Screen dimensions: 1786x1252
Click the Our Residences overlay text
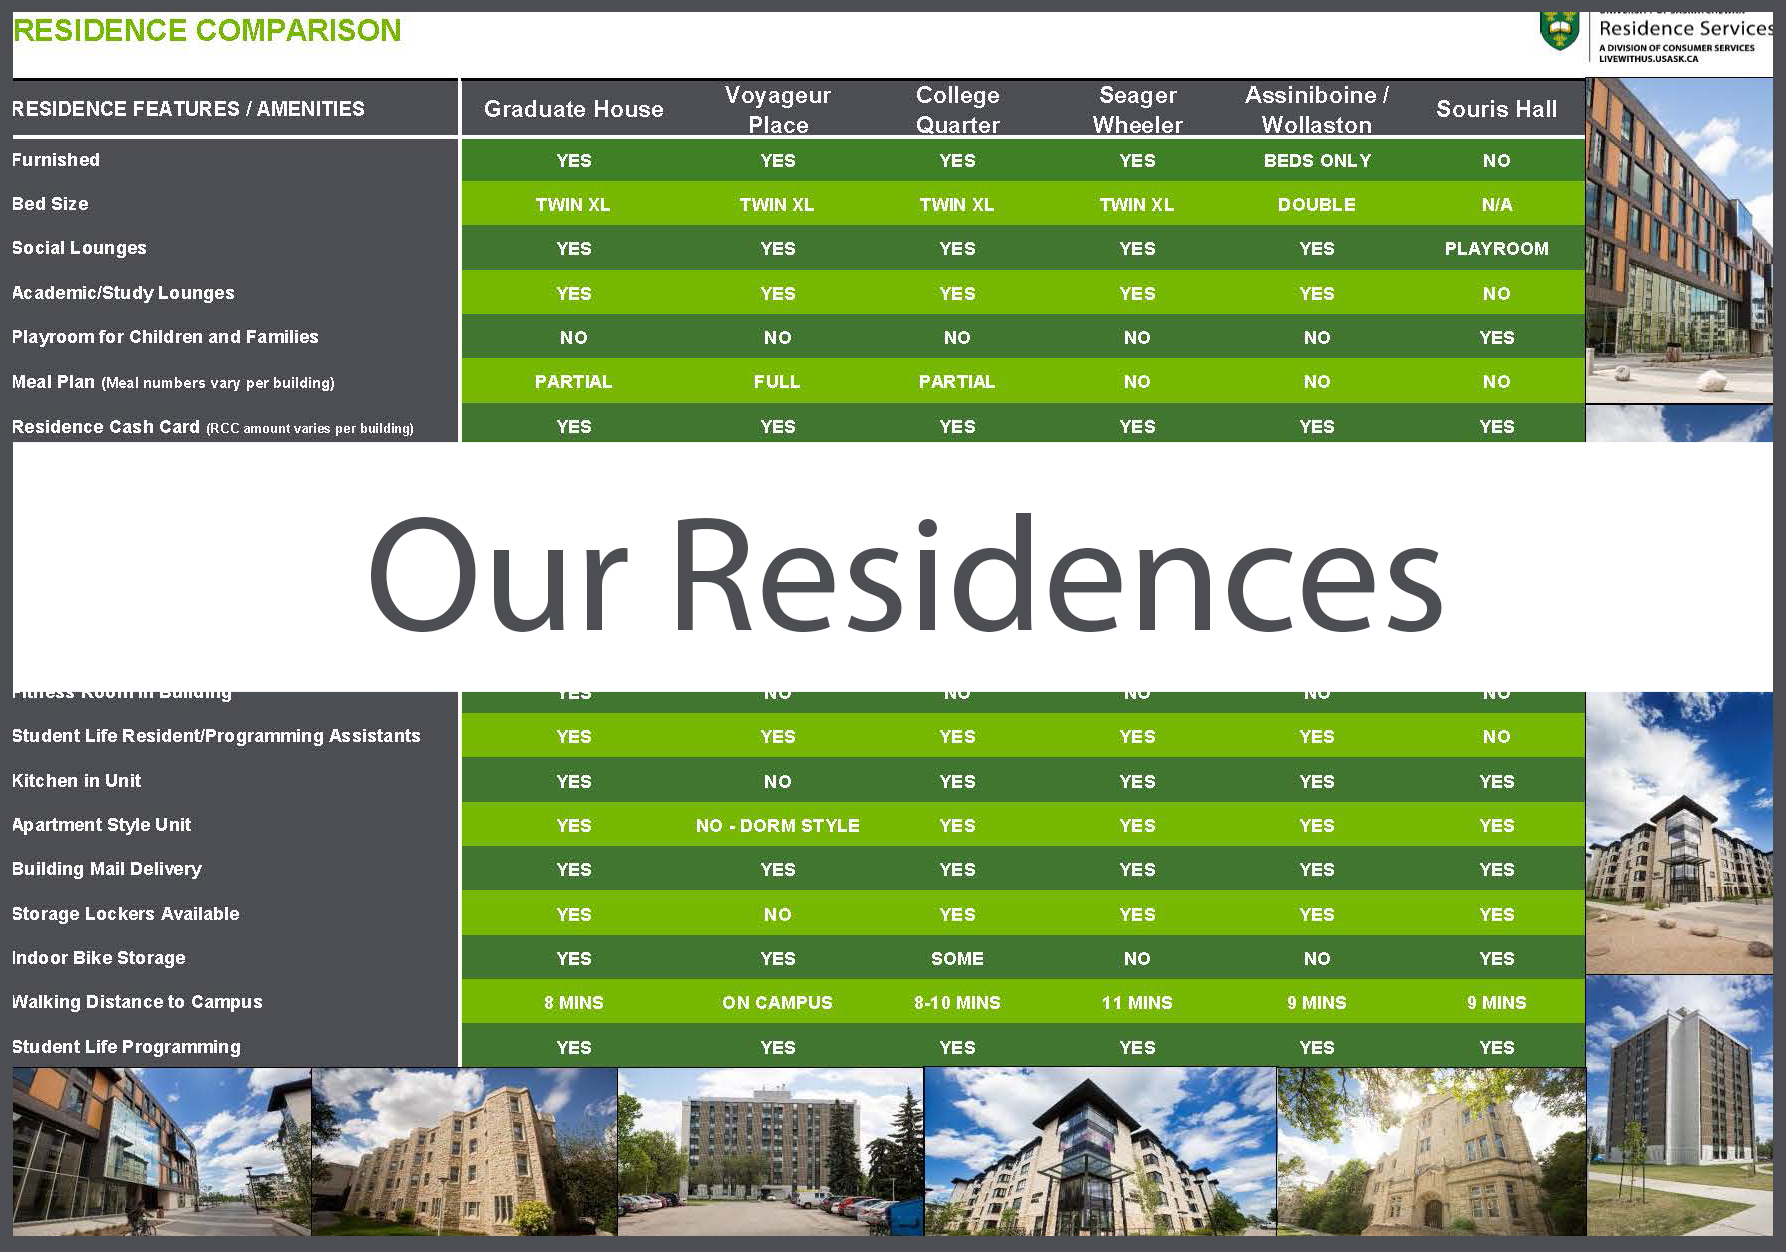pos(901,573)
